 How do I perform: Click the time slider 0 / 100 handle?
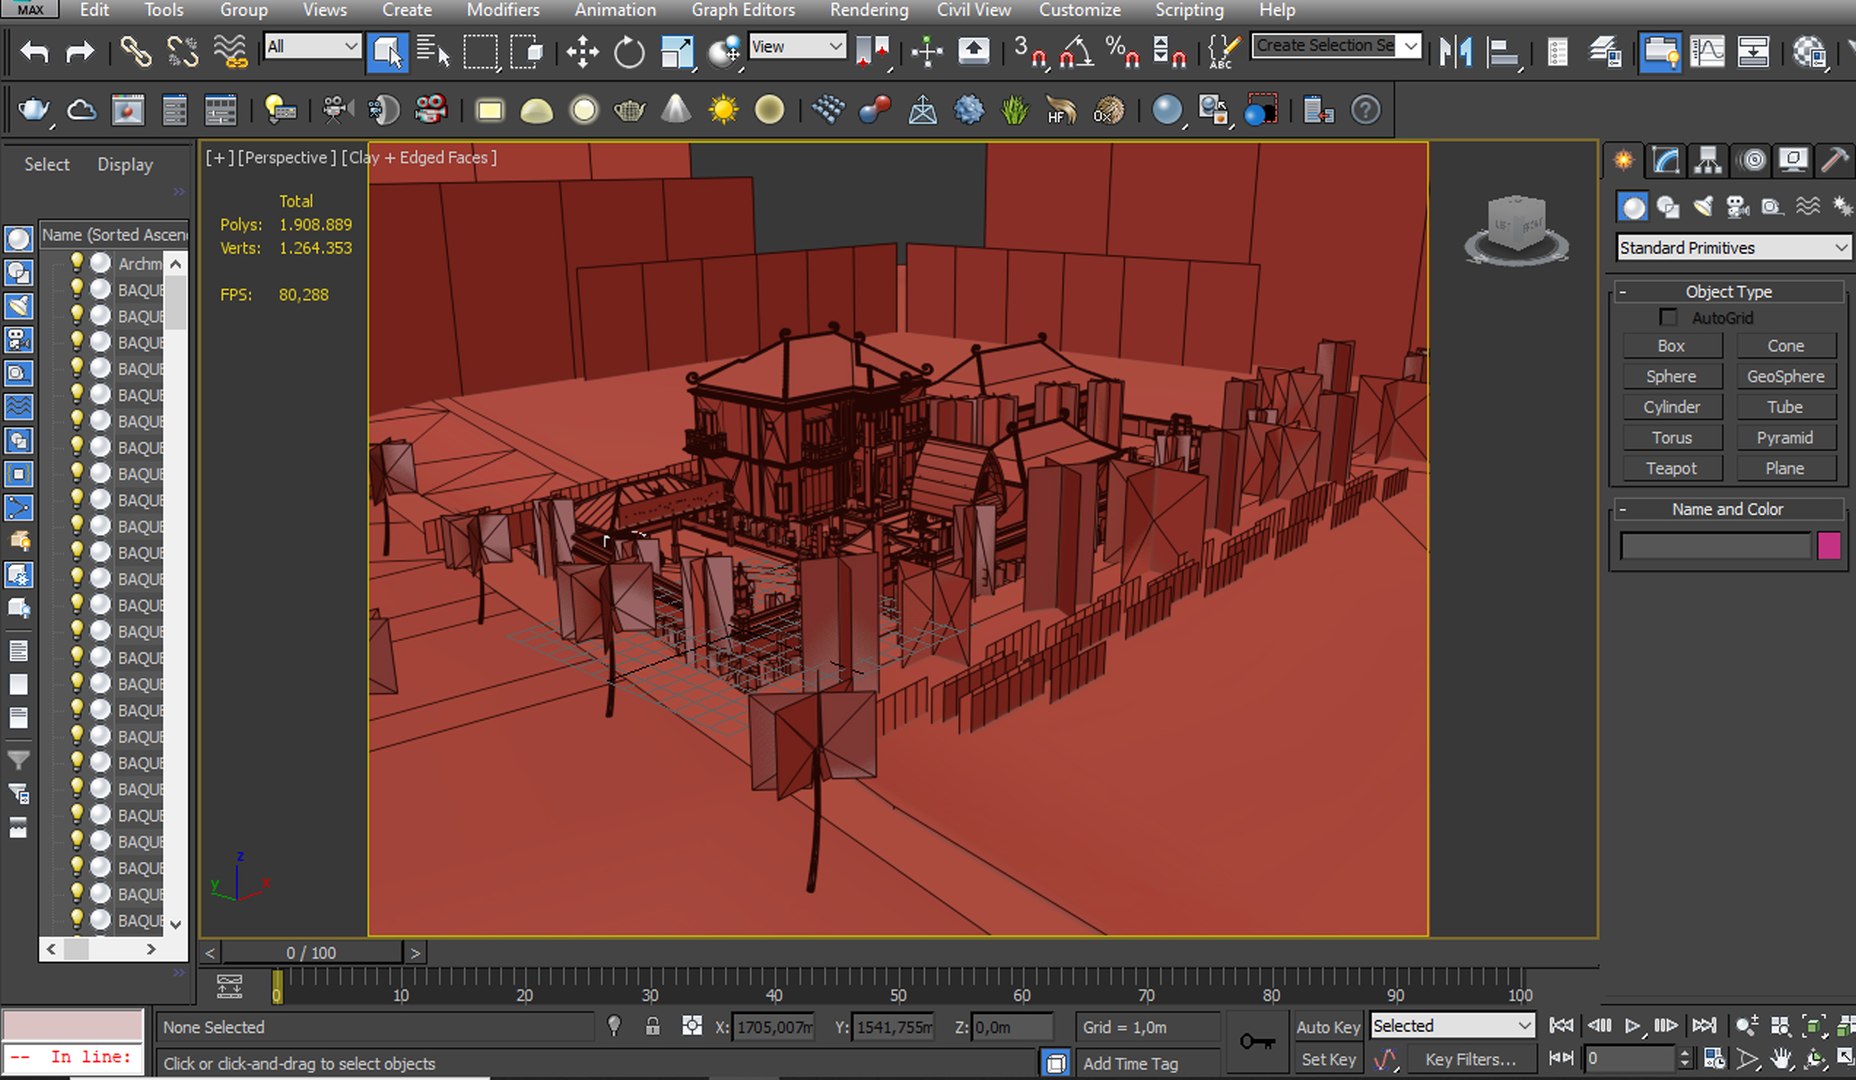tap(312, 953)
